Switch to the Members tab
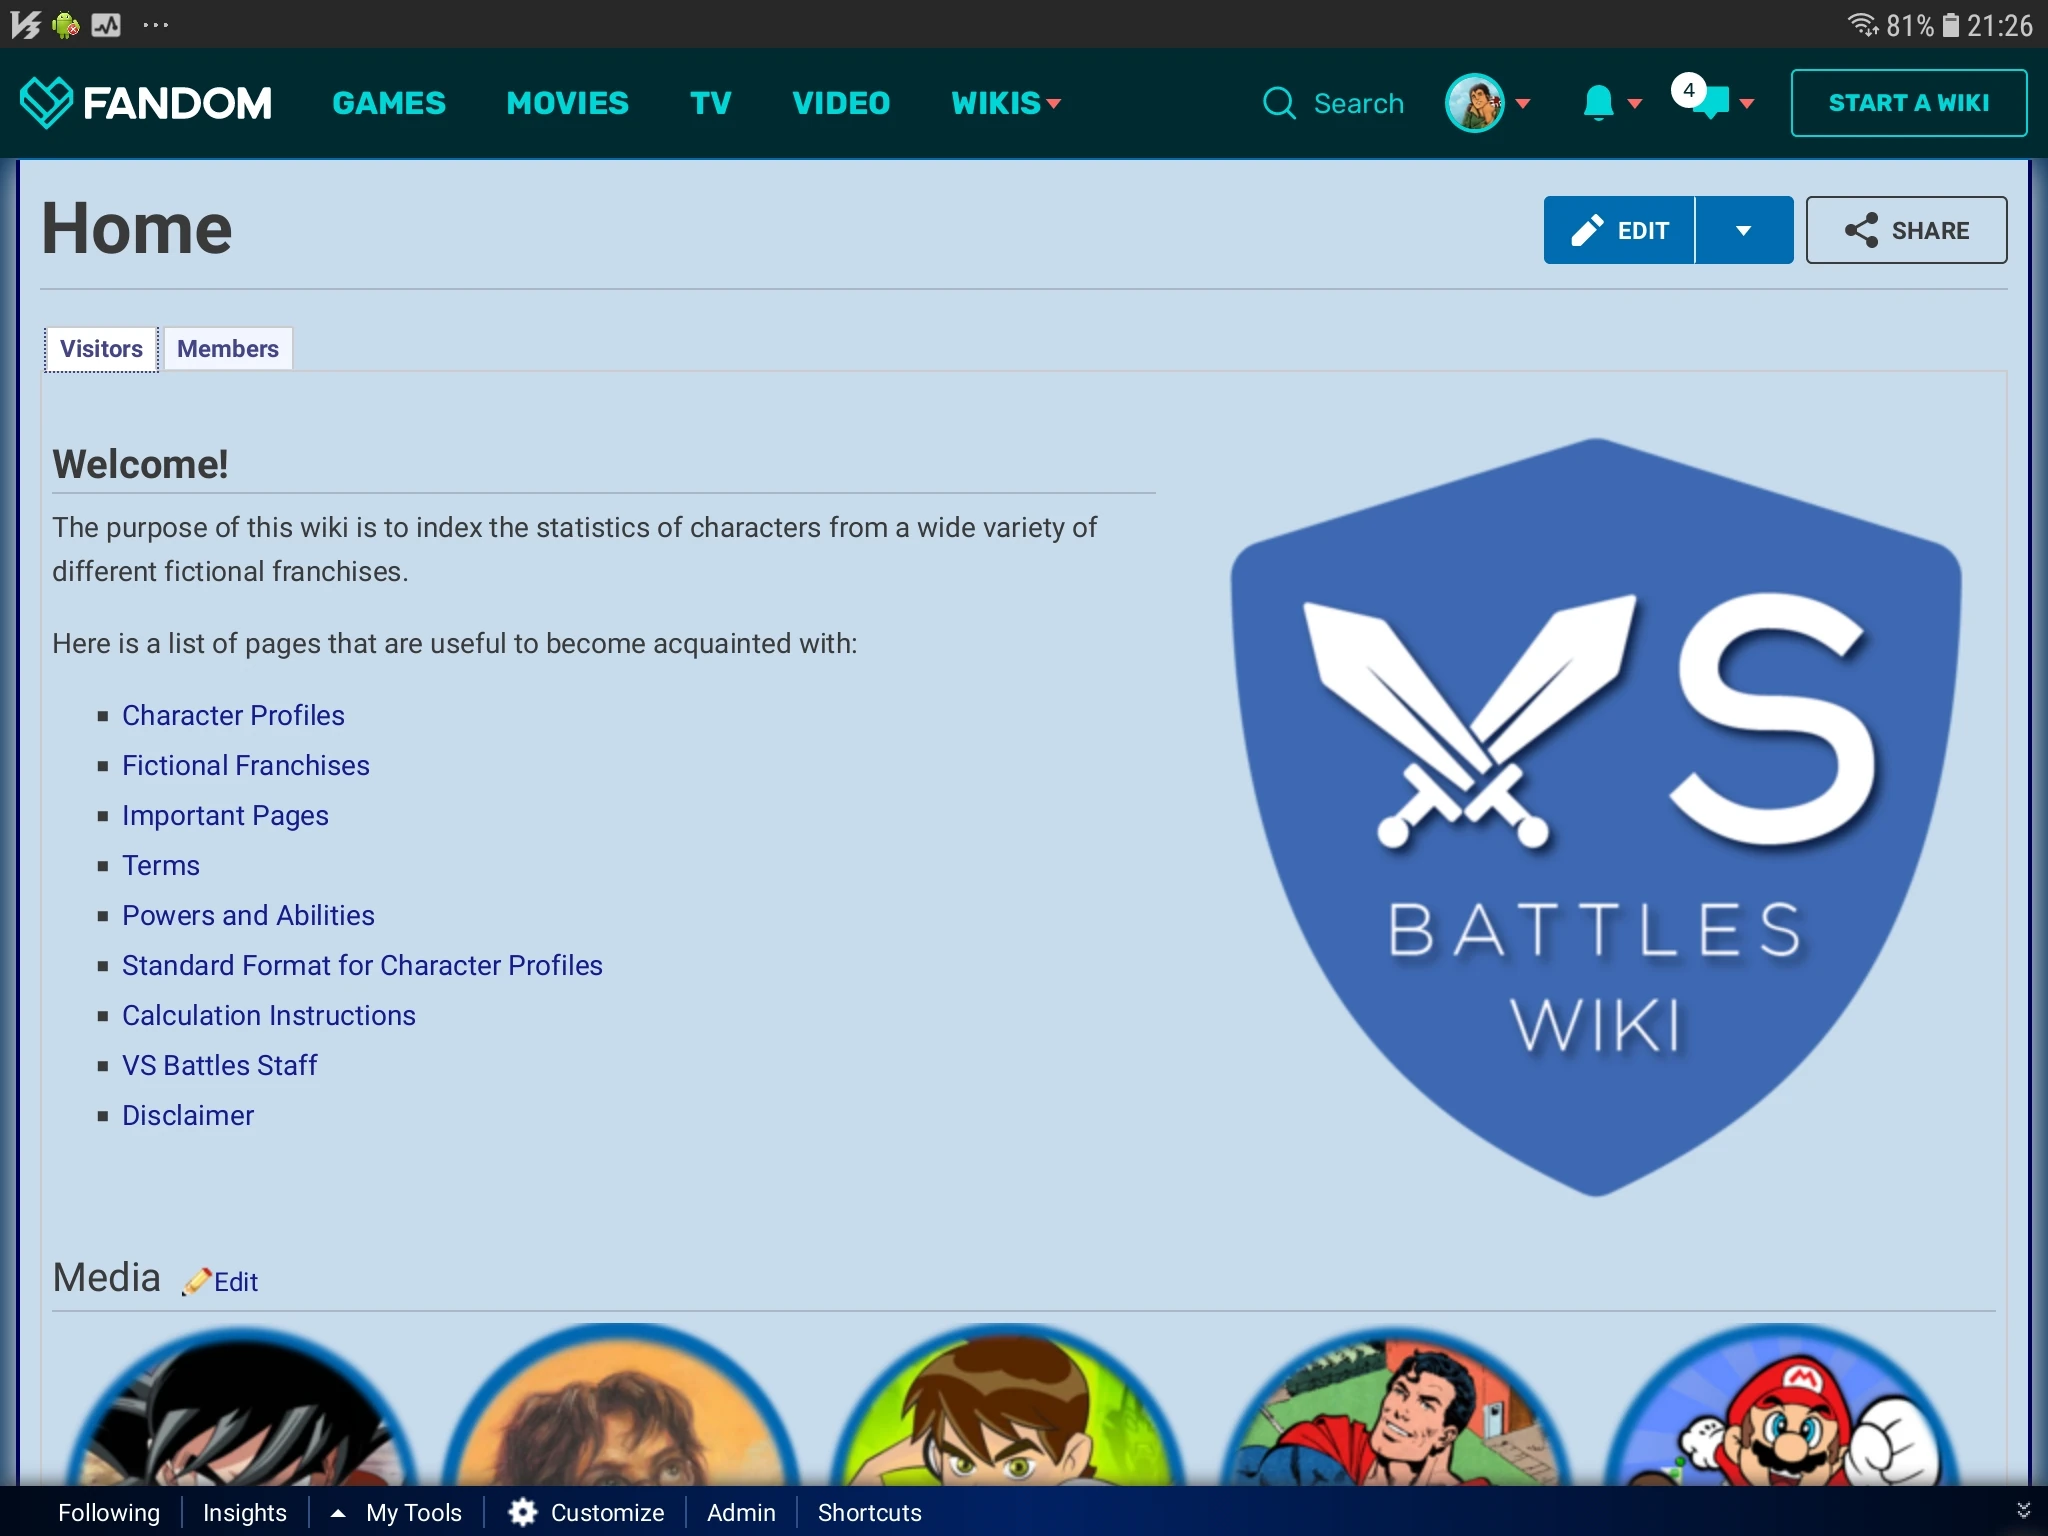This screenshot has width=2048, height=1536. click(x=228, y=349)
